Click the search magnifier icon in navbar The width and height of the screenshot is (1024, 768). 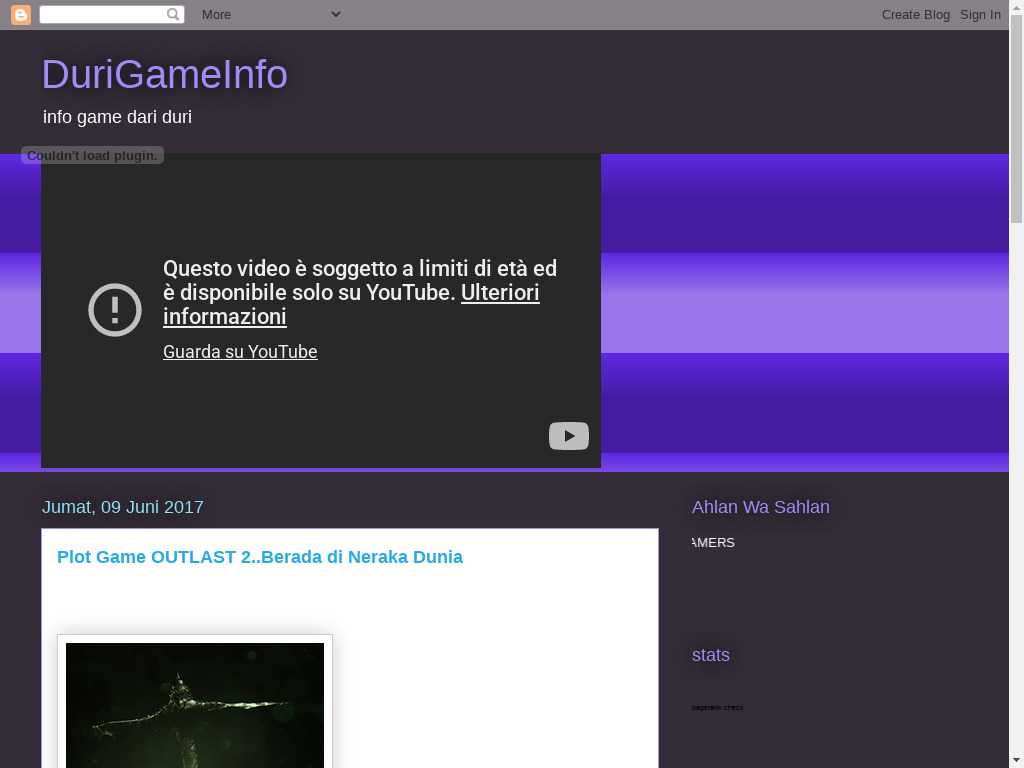[x=173, y=14]
